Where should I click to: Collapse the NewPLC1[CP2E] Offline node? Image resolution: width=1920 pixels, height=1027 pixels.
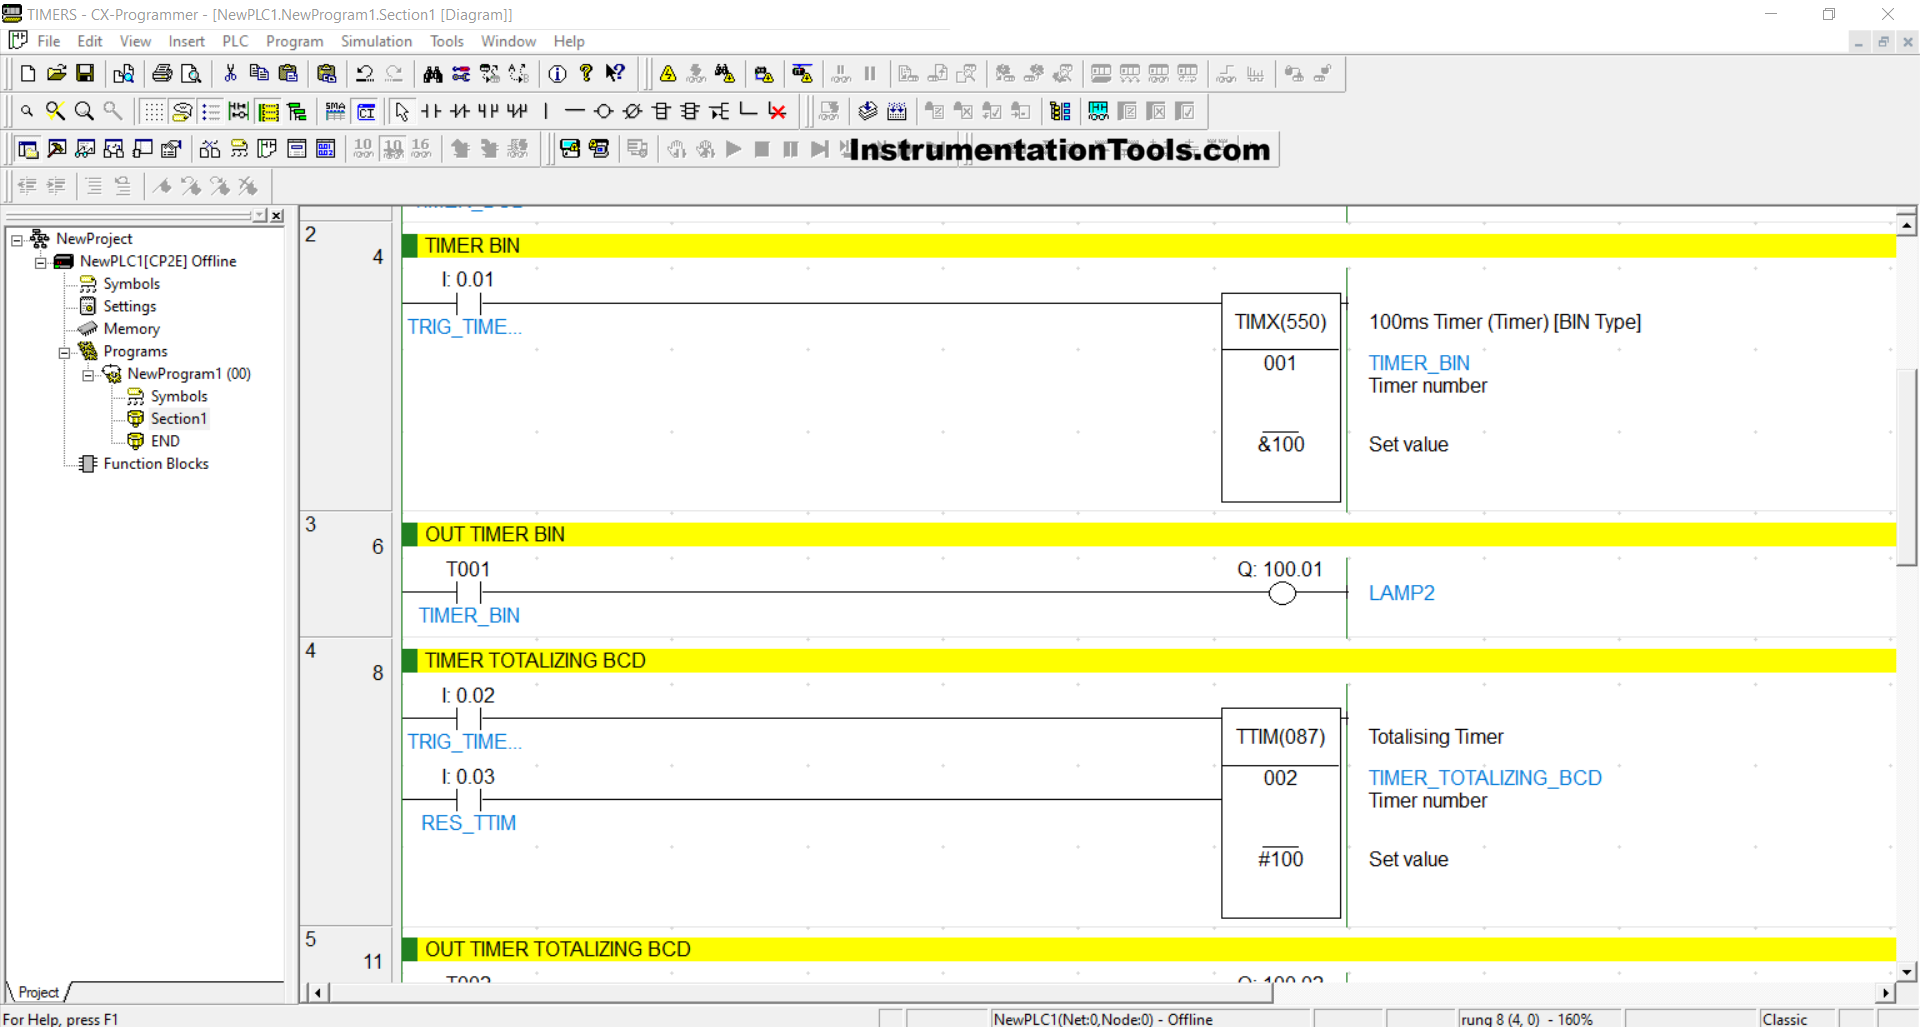pos(41,262)
